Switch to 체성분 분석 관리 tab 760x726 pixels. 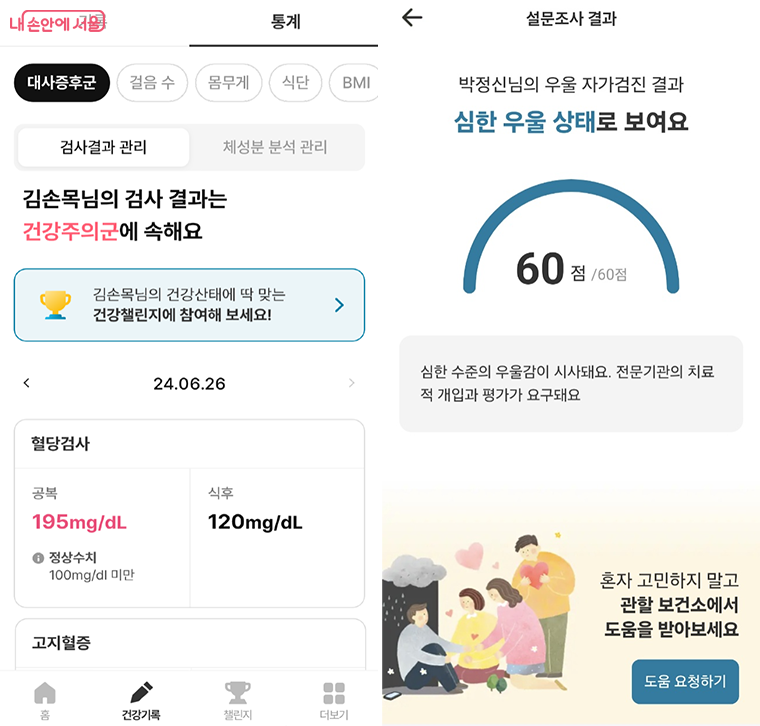[275, 147]
